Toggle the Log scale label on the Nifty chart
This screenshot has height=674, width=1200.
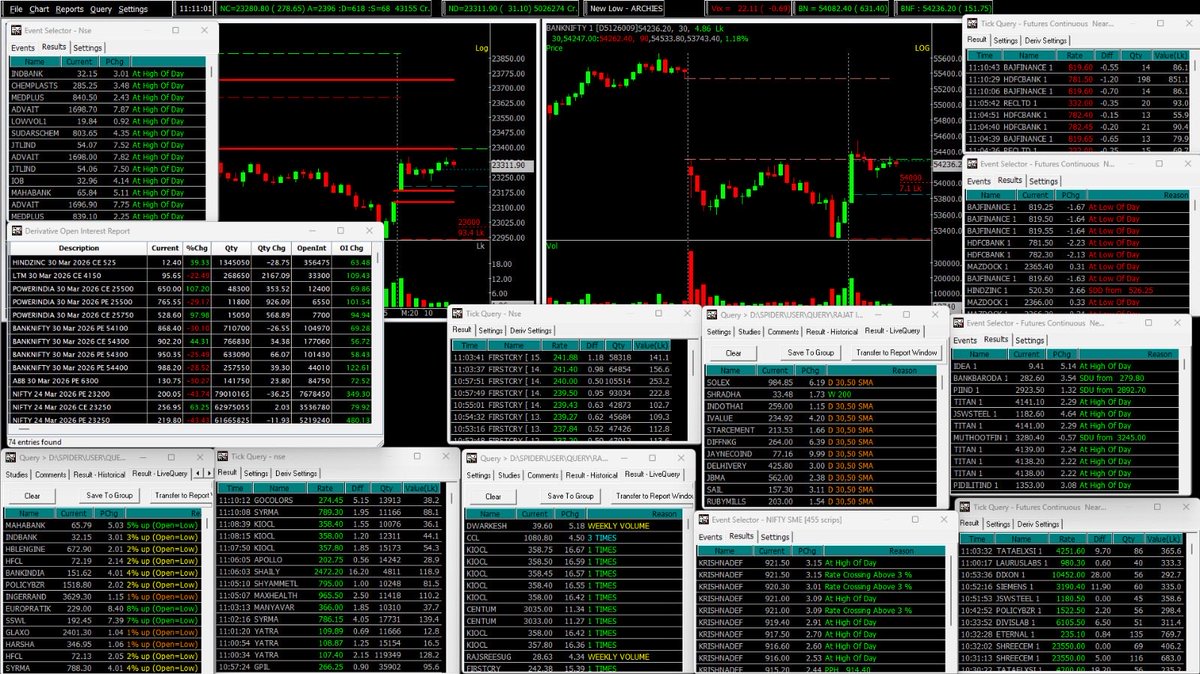pos(482,47)
